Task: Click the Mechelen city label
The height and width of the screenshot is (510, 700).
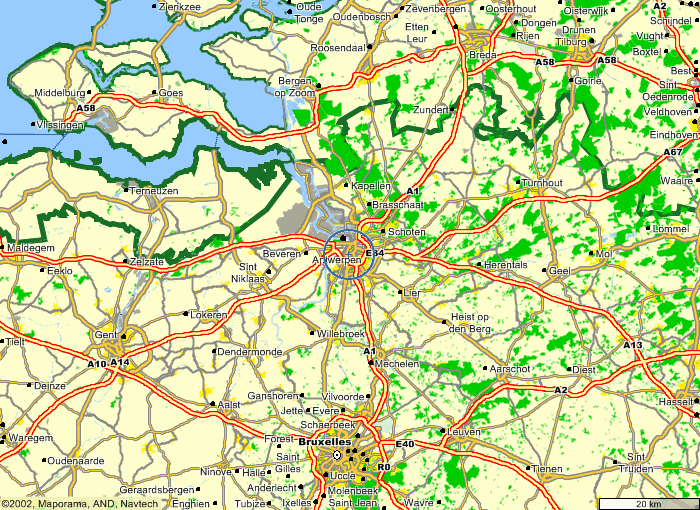Action: click(399, 365)
